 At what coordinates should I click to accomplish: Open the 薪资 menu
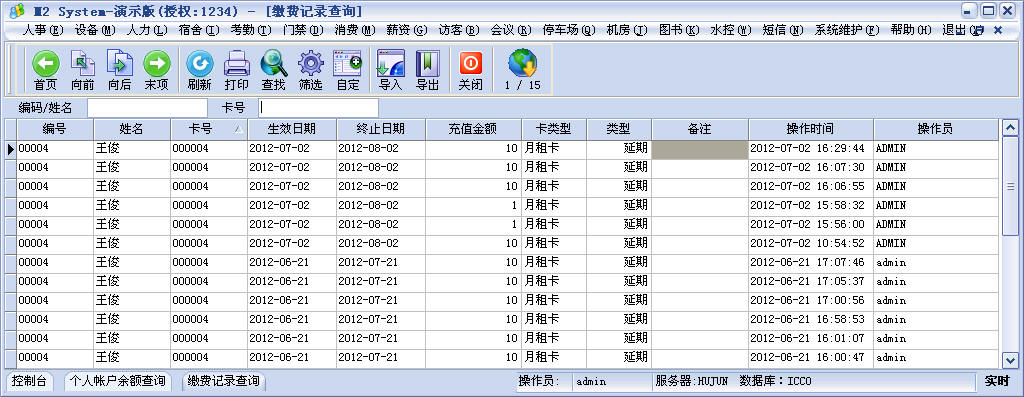[407, 31]
